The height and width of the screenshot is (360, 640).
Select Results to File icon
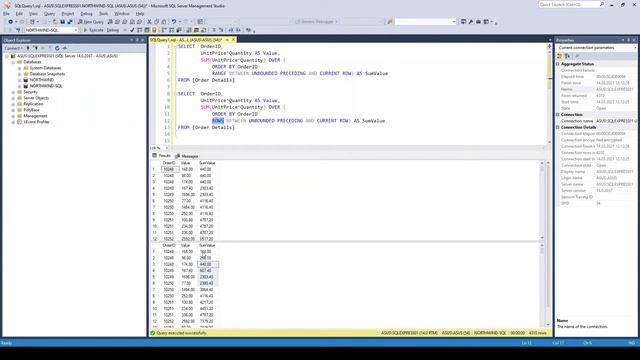(x=204, y=30)
